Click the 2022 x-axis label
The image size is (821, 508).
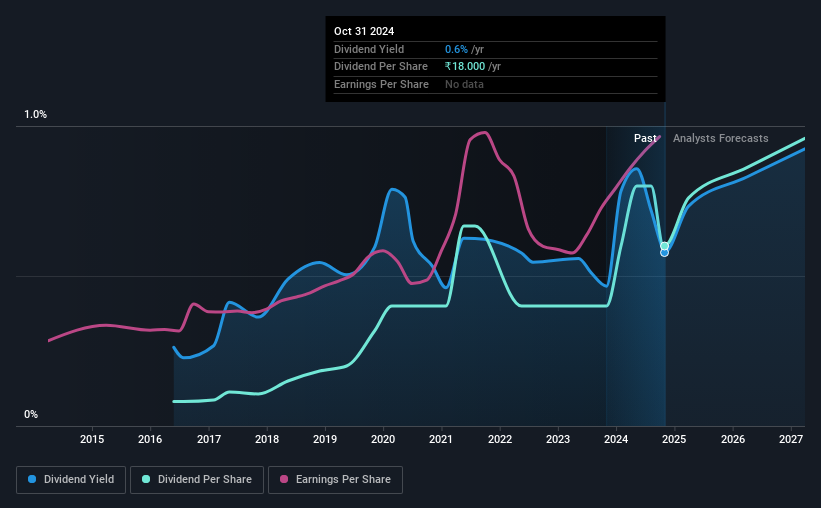tap(500, 439)
